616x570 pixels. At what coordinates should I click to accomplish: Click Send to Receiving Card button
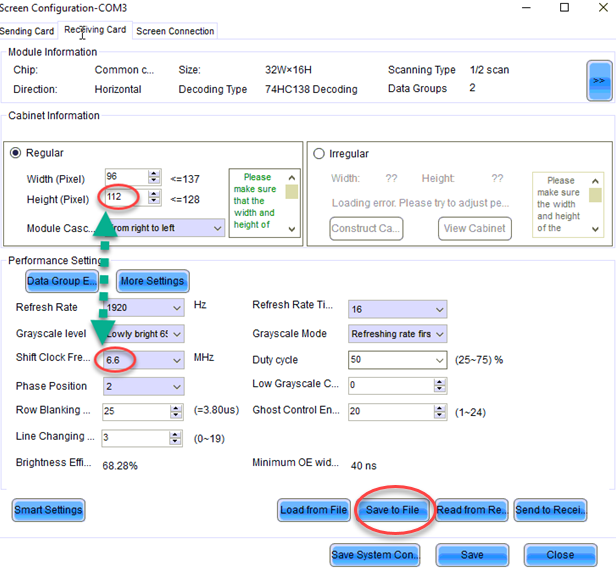[551, 510]
